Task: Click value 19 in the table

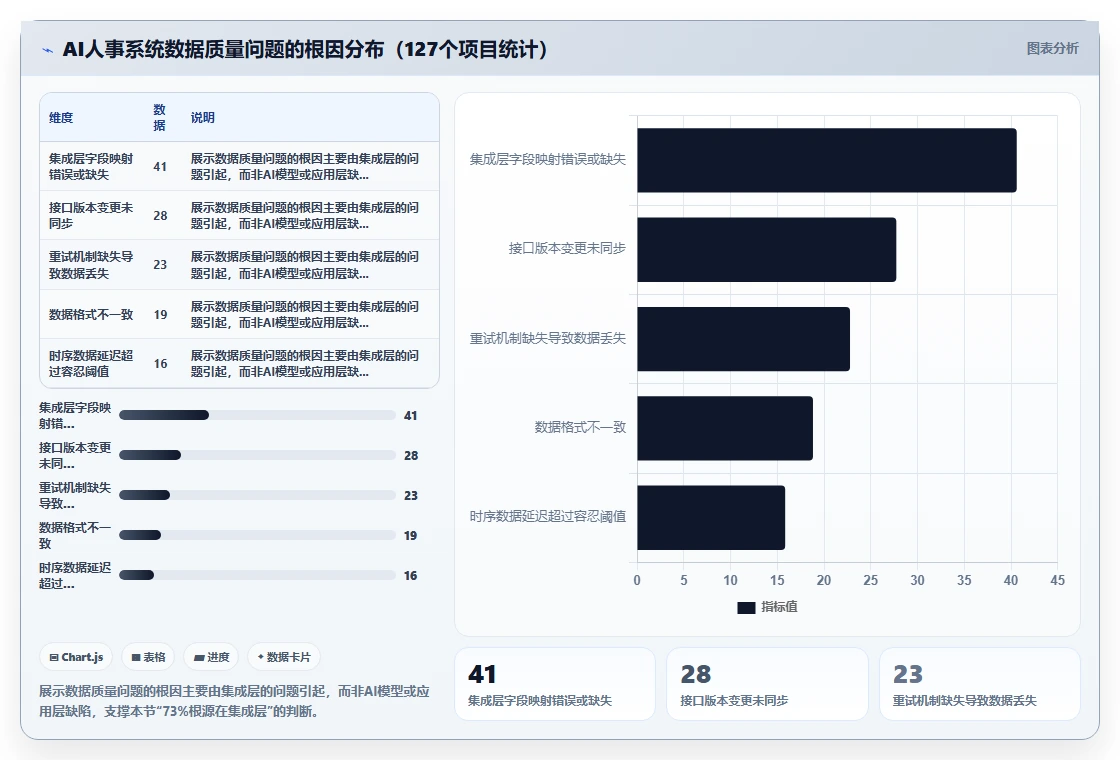Action: 160,315
